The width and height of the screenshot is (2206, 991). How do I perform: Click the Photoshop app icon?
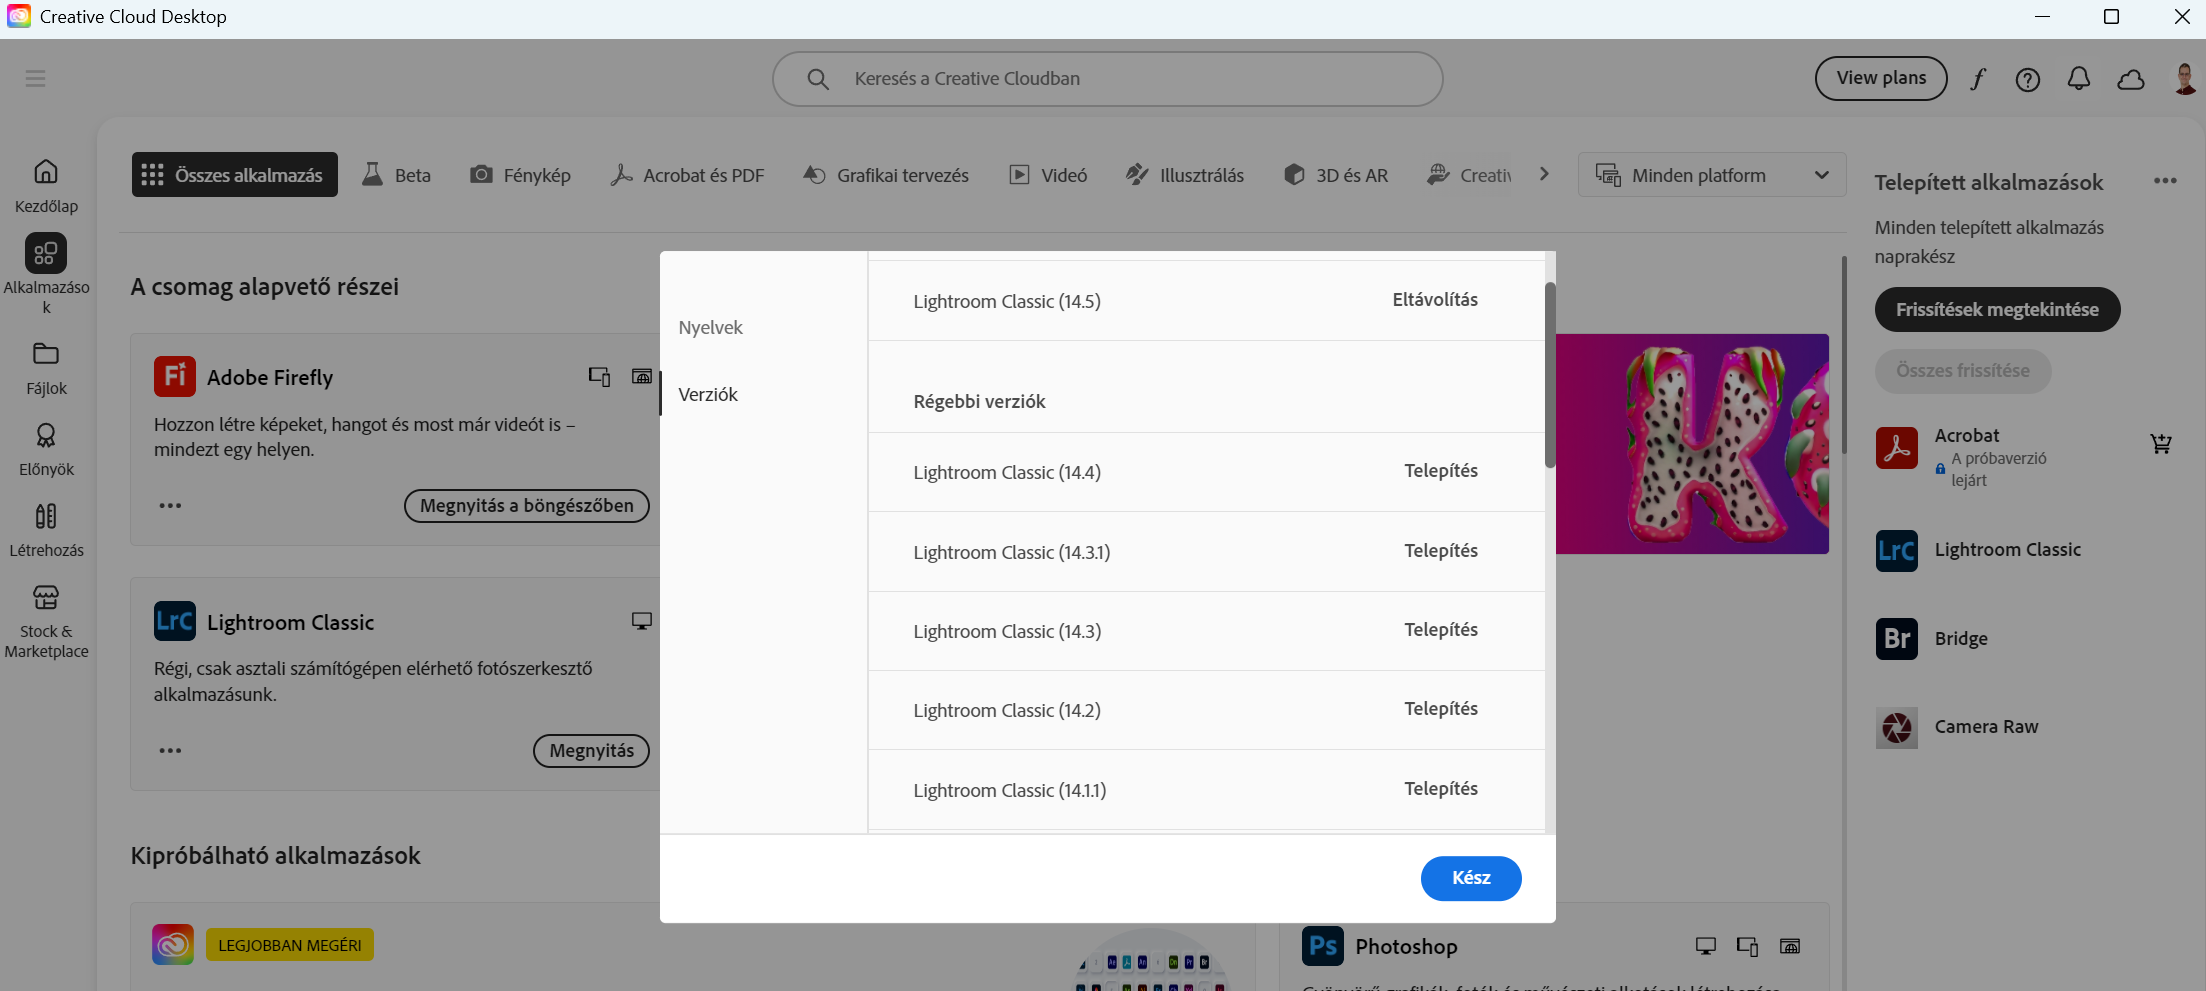(x=1322, y=946)
